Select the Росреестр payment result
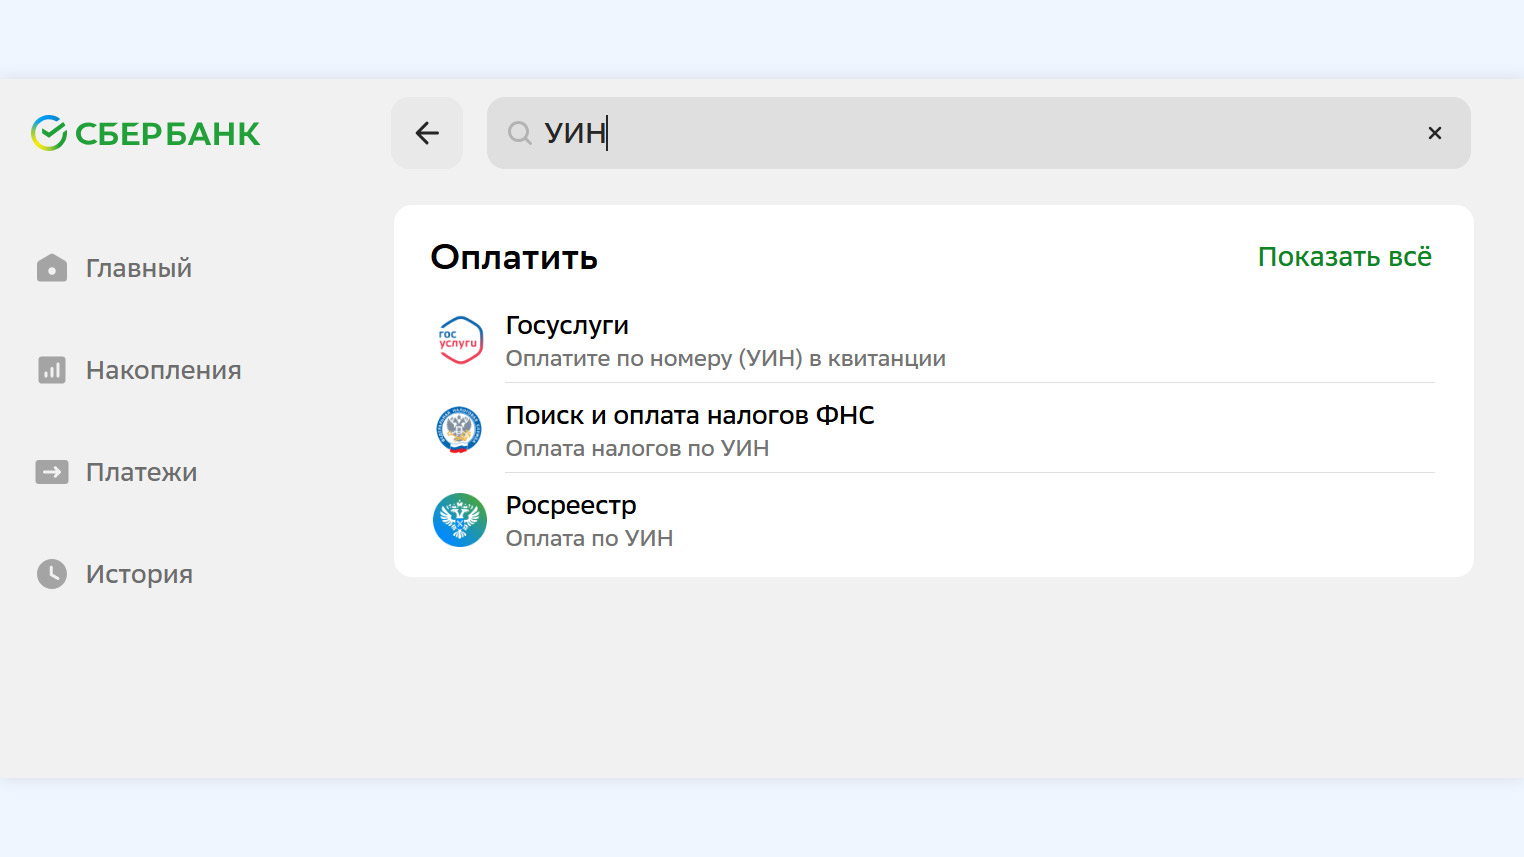Viewport: 1524px width, 857px height. (934, 521)
